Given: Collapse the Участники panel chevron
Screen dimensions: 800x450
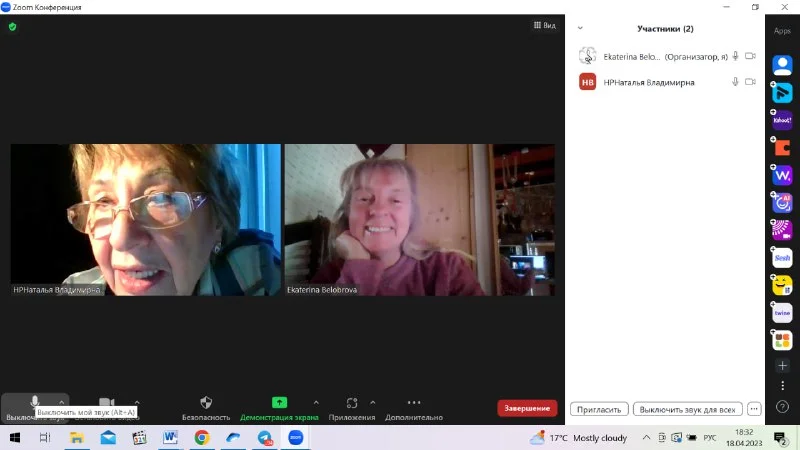Looking at the screenshot, I should pos(580,29).
